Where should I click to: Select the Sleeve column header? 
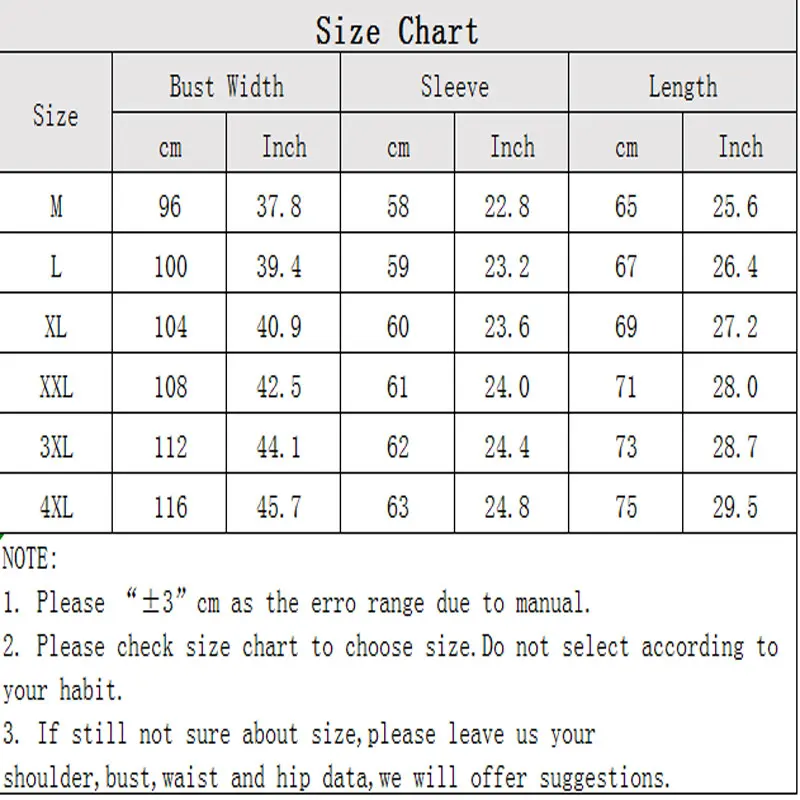[455, 86]
